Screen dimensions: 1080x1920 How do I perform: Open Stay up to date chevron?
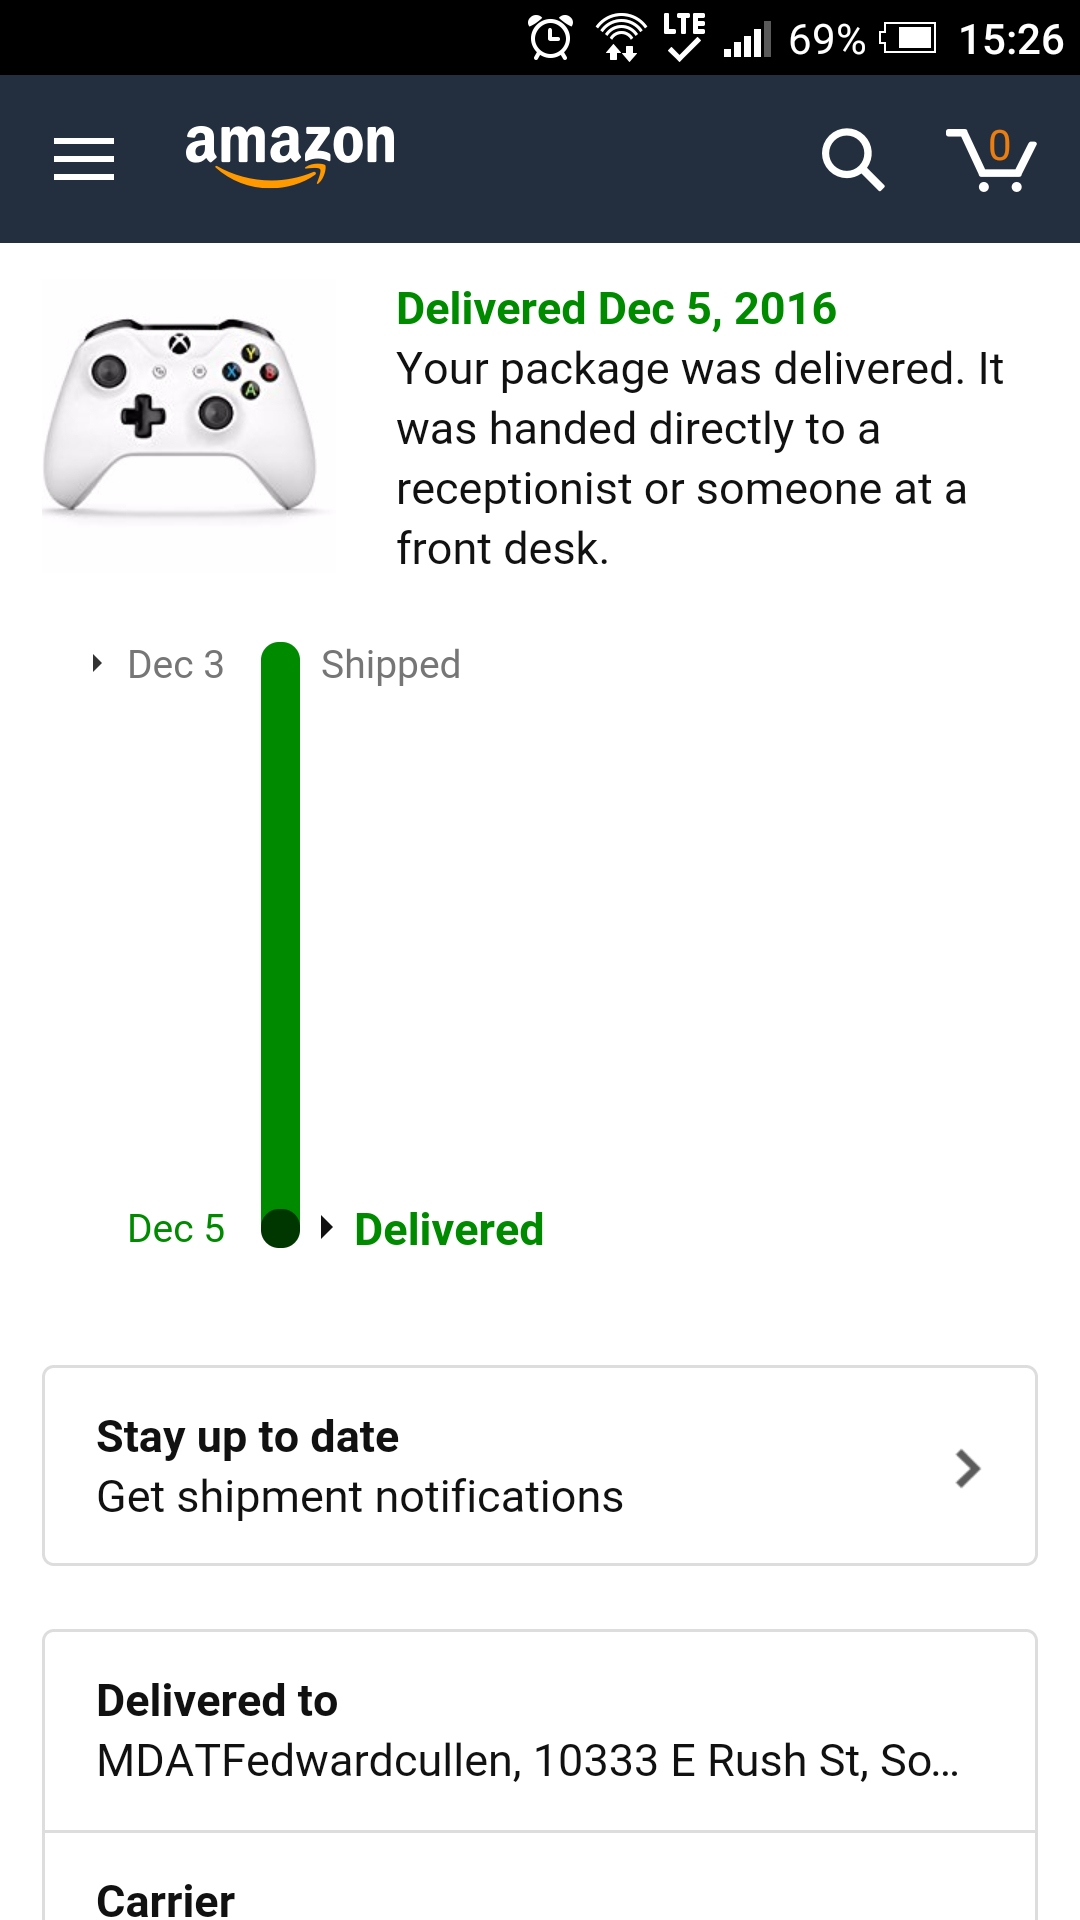pos(967,1468)
